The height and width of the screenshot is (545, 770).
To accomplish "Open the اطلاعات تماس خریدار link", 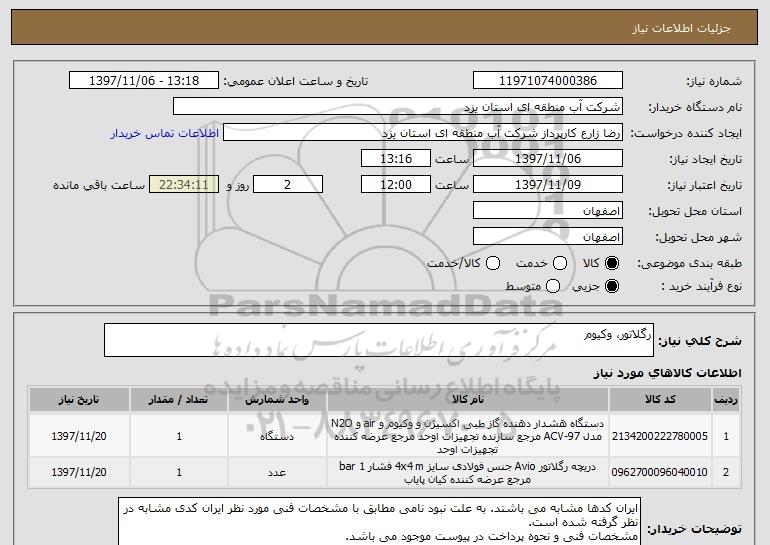I will tap(165, 133).
